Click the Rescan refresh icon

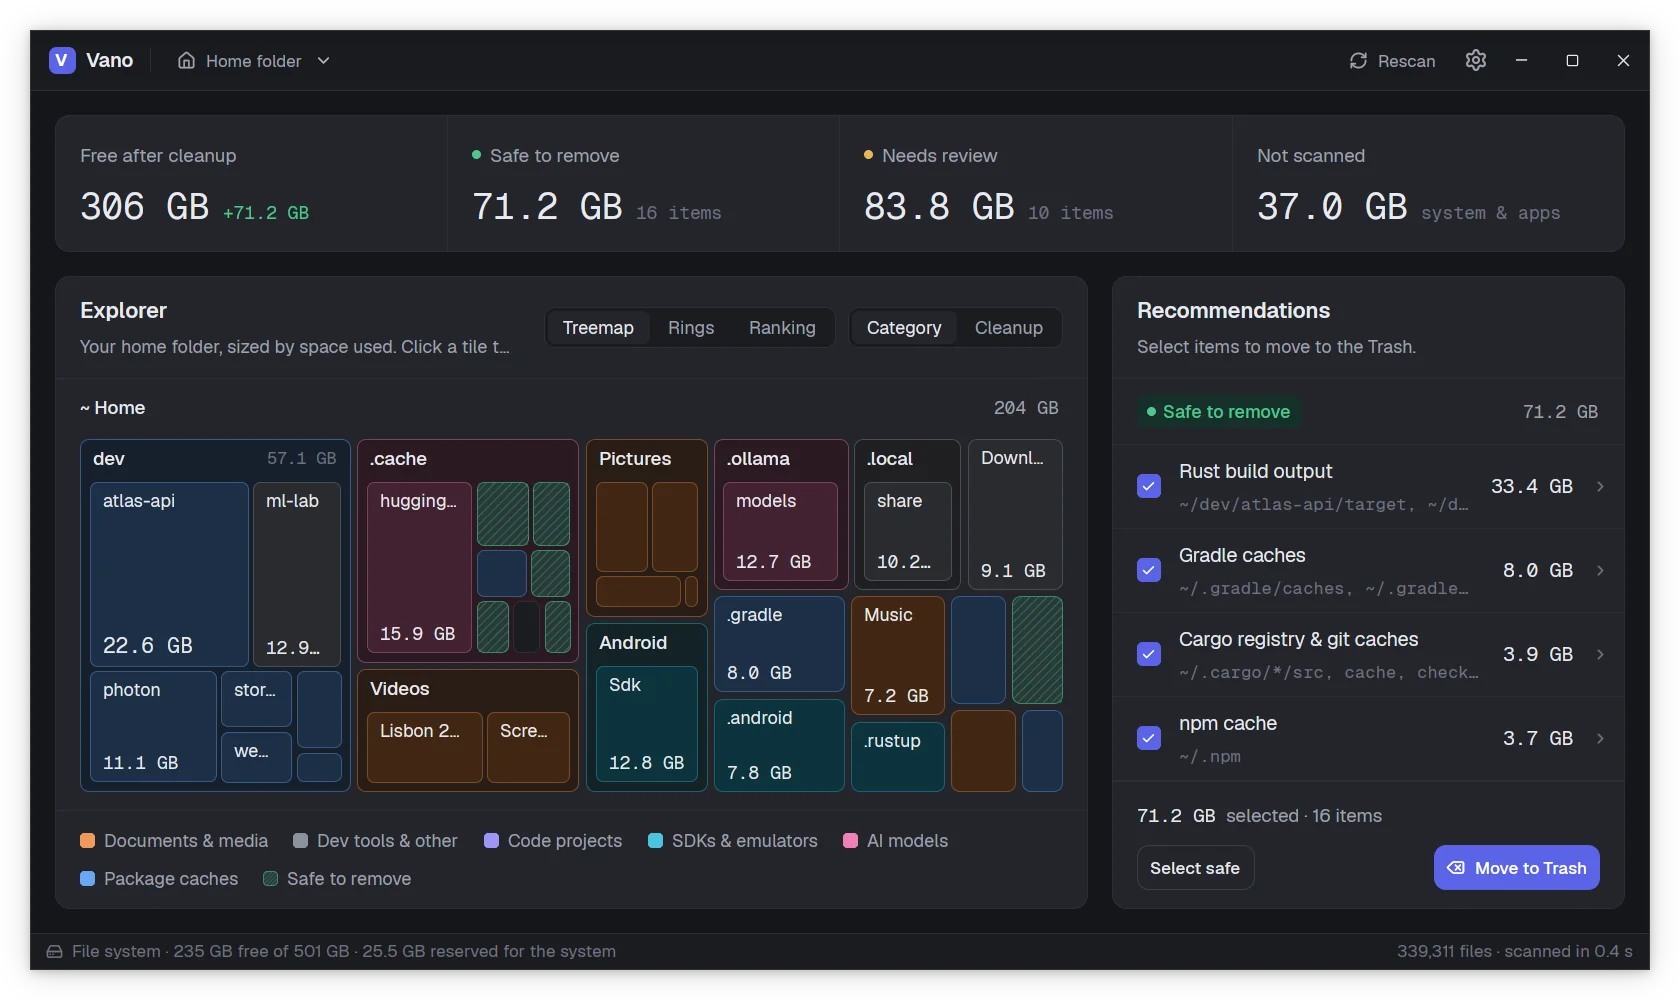point(1358,61)
